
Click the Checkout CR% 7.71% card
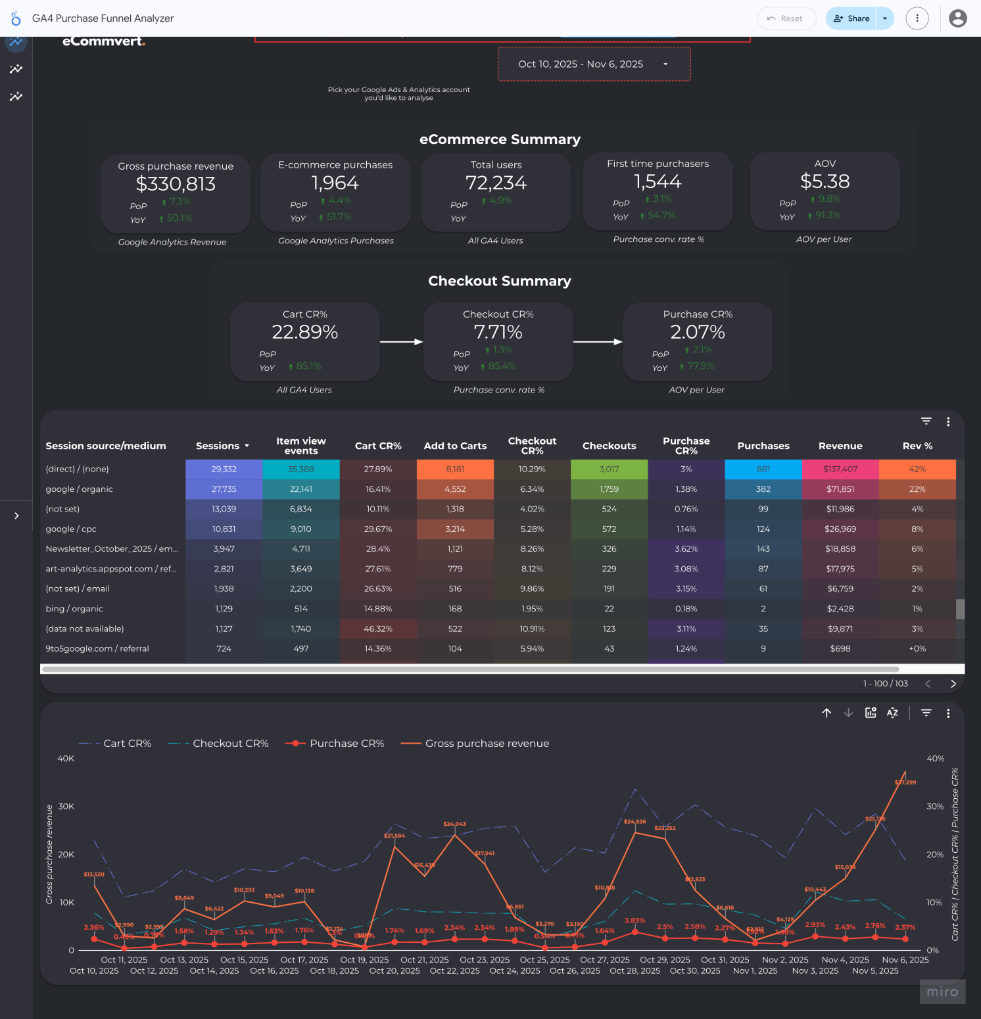point(498,342)
